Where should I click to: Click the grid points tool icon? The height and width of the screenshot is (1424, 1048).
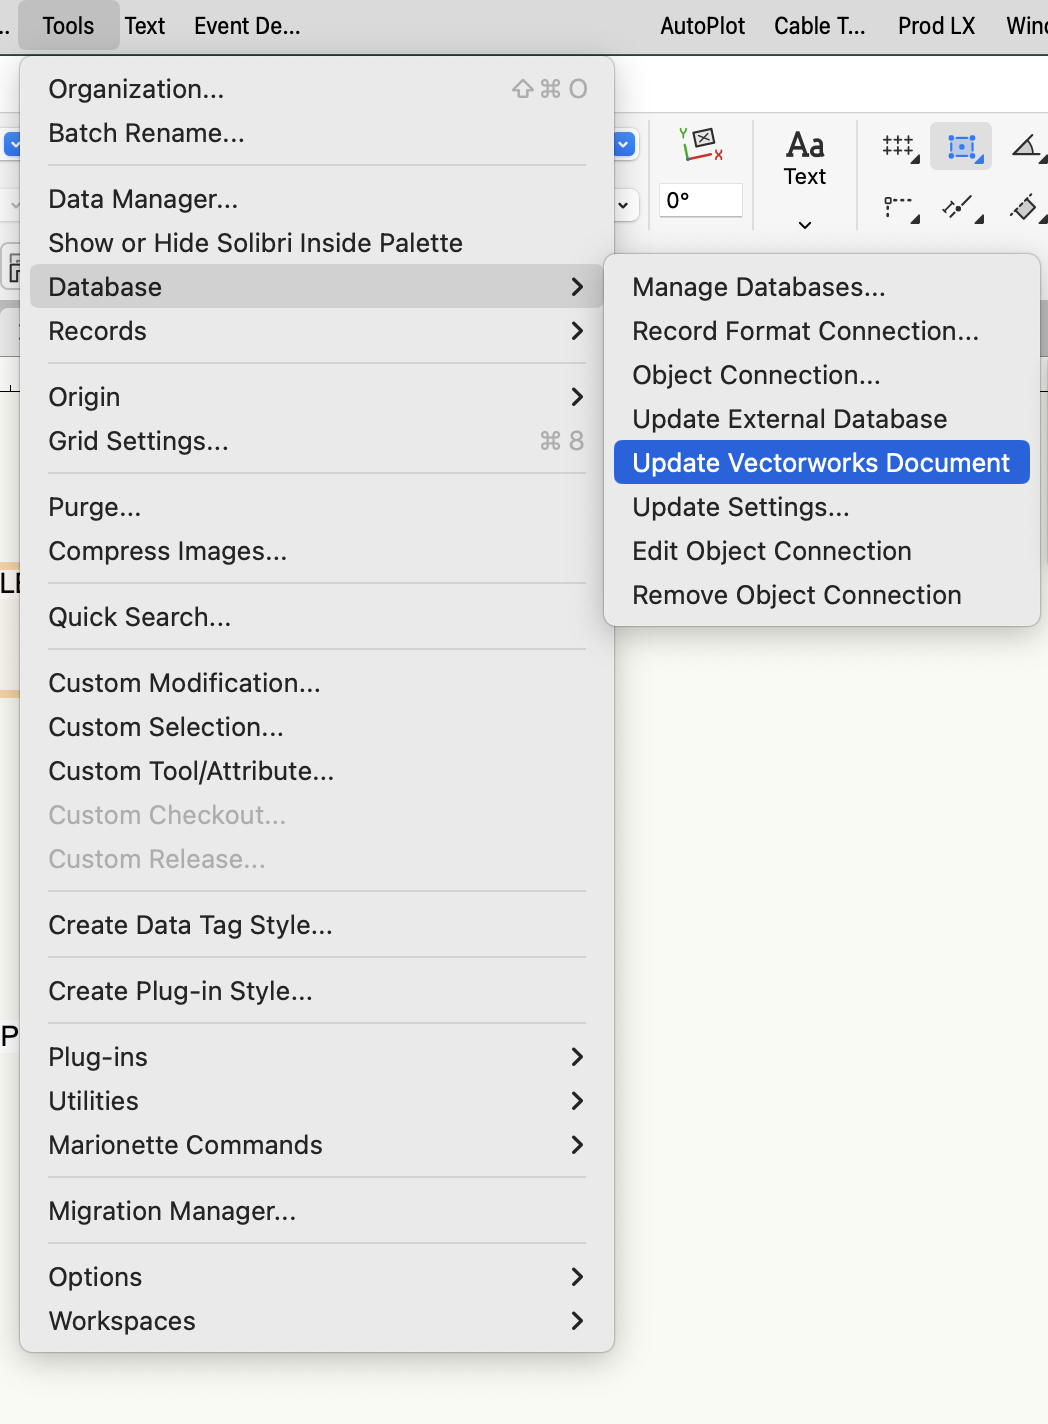pyautogui.click(x=897, y=146)
